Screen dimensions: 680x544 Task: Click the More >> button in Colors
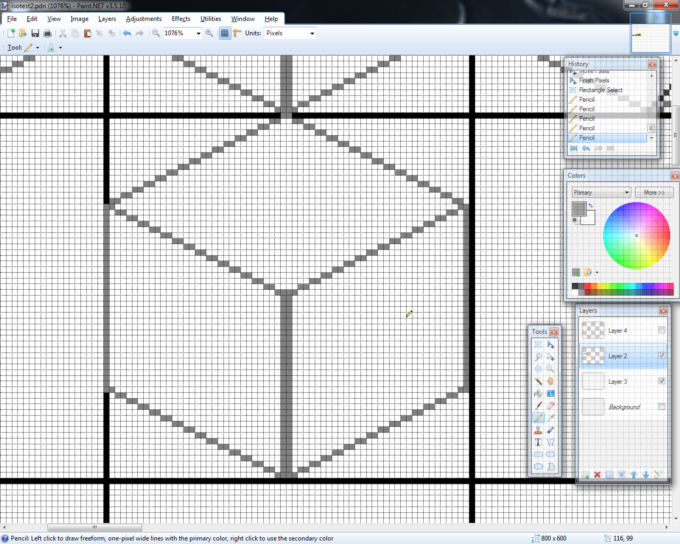(x=654, y=193)
